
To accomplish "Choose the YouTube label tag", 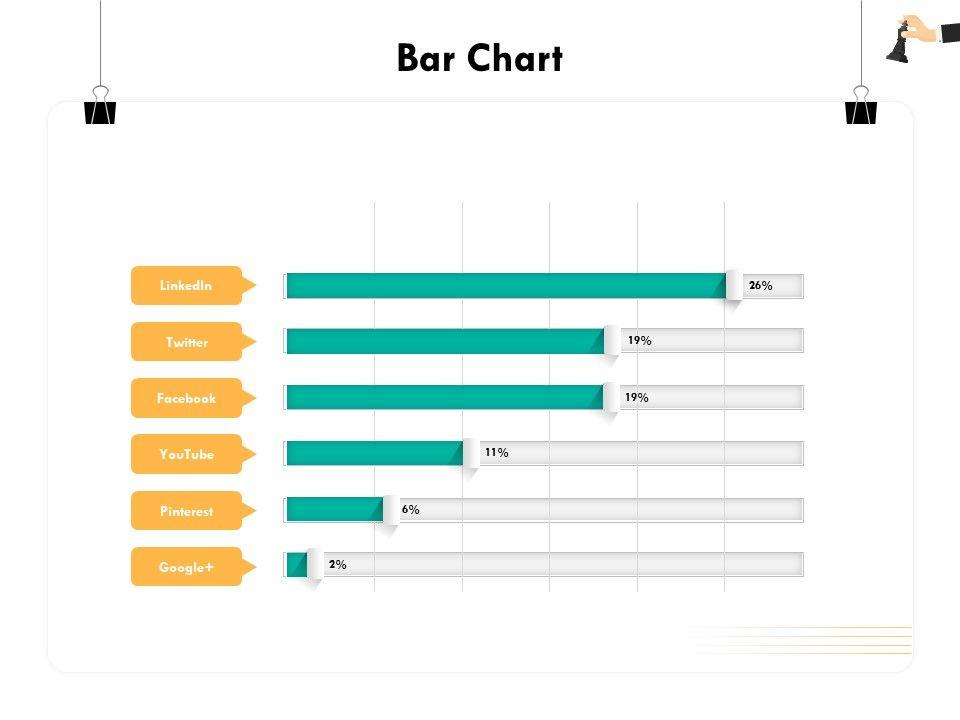I will (186, 454).
